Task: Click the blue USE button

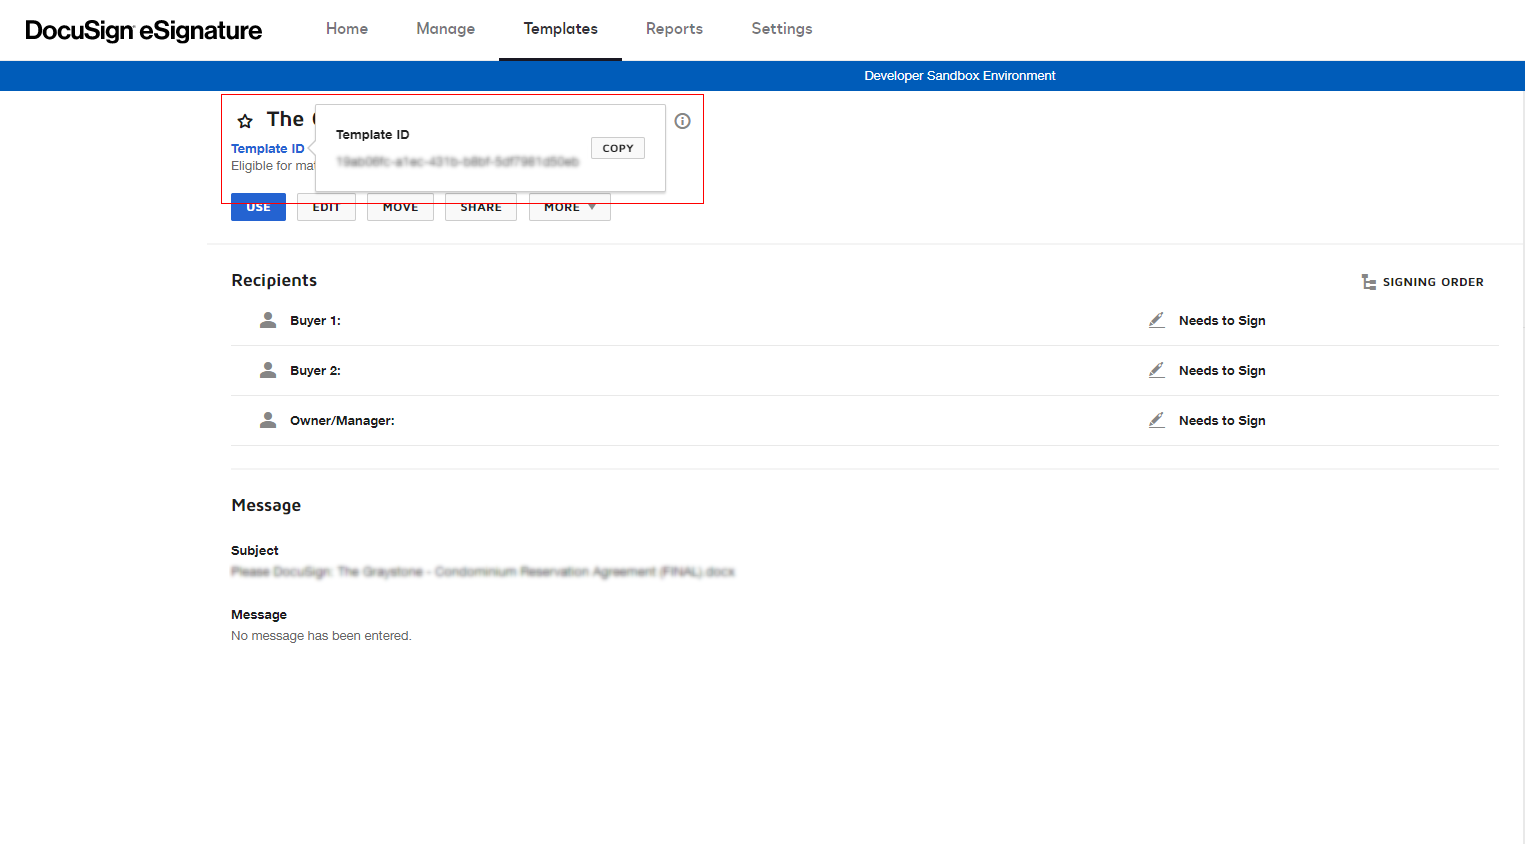Action: tap(258, 206)
